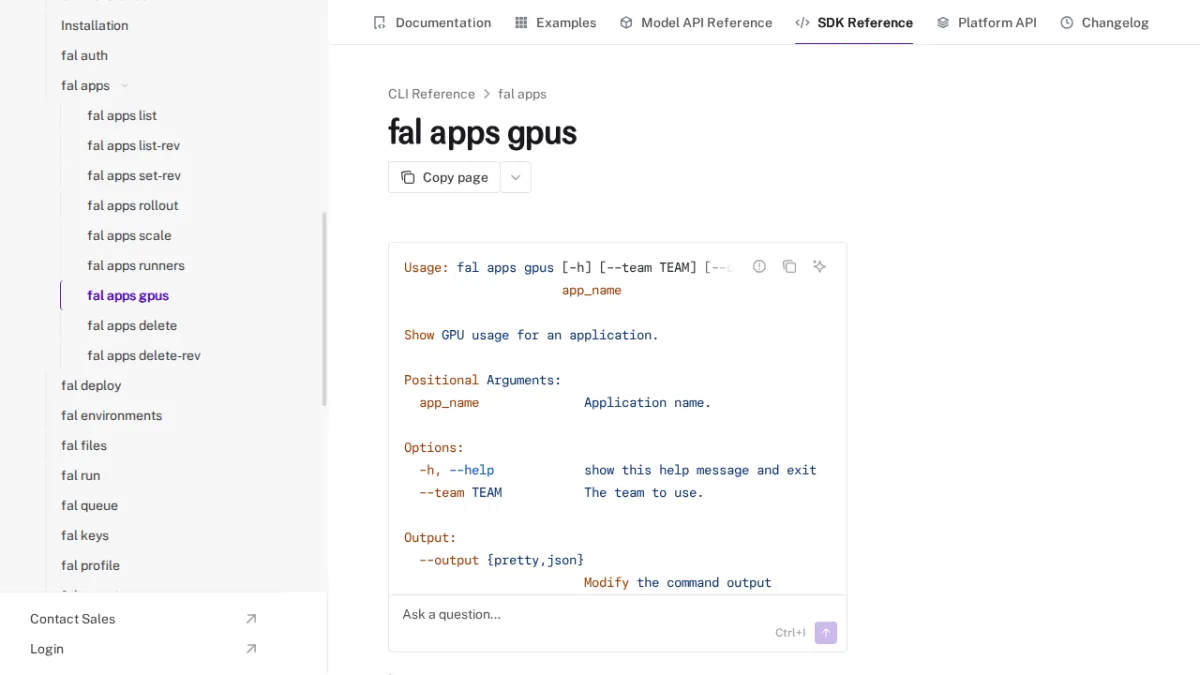Click the Copy page button
This screenshot has height=675, width=1200.
point(444,177)
